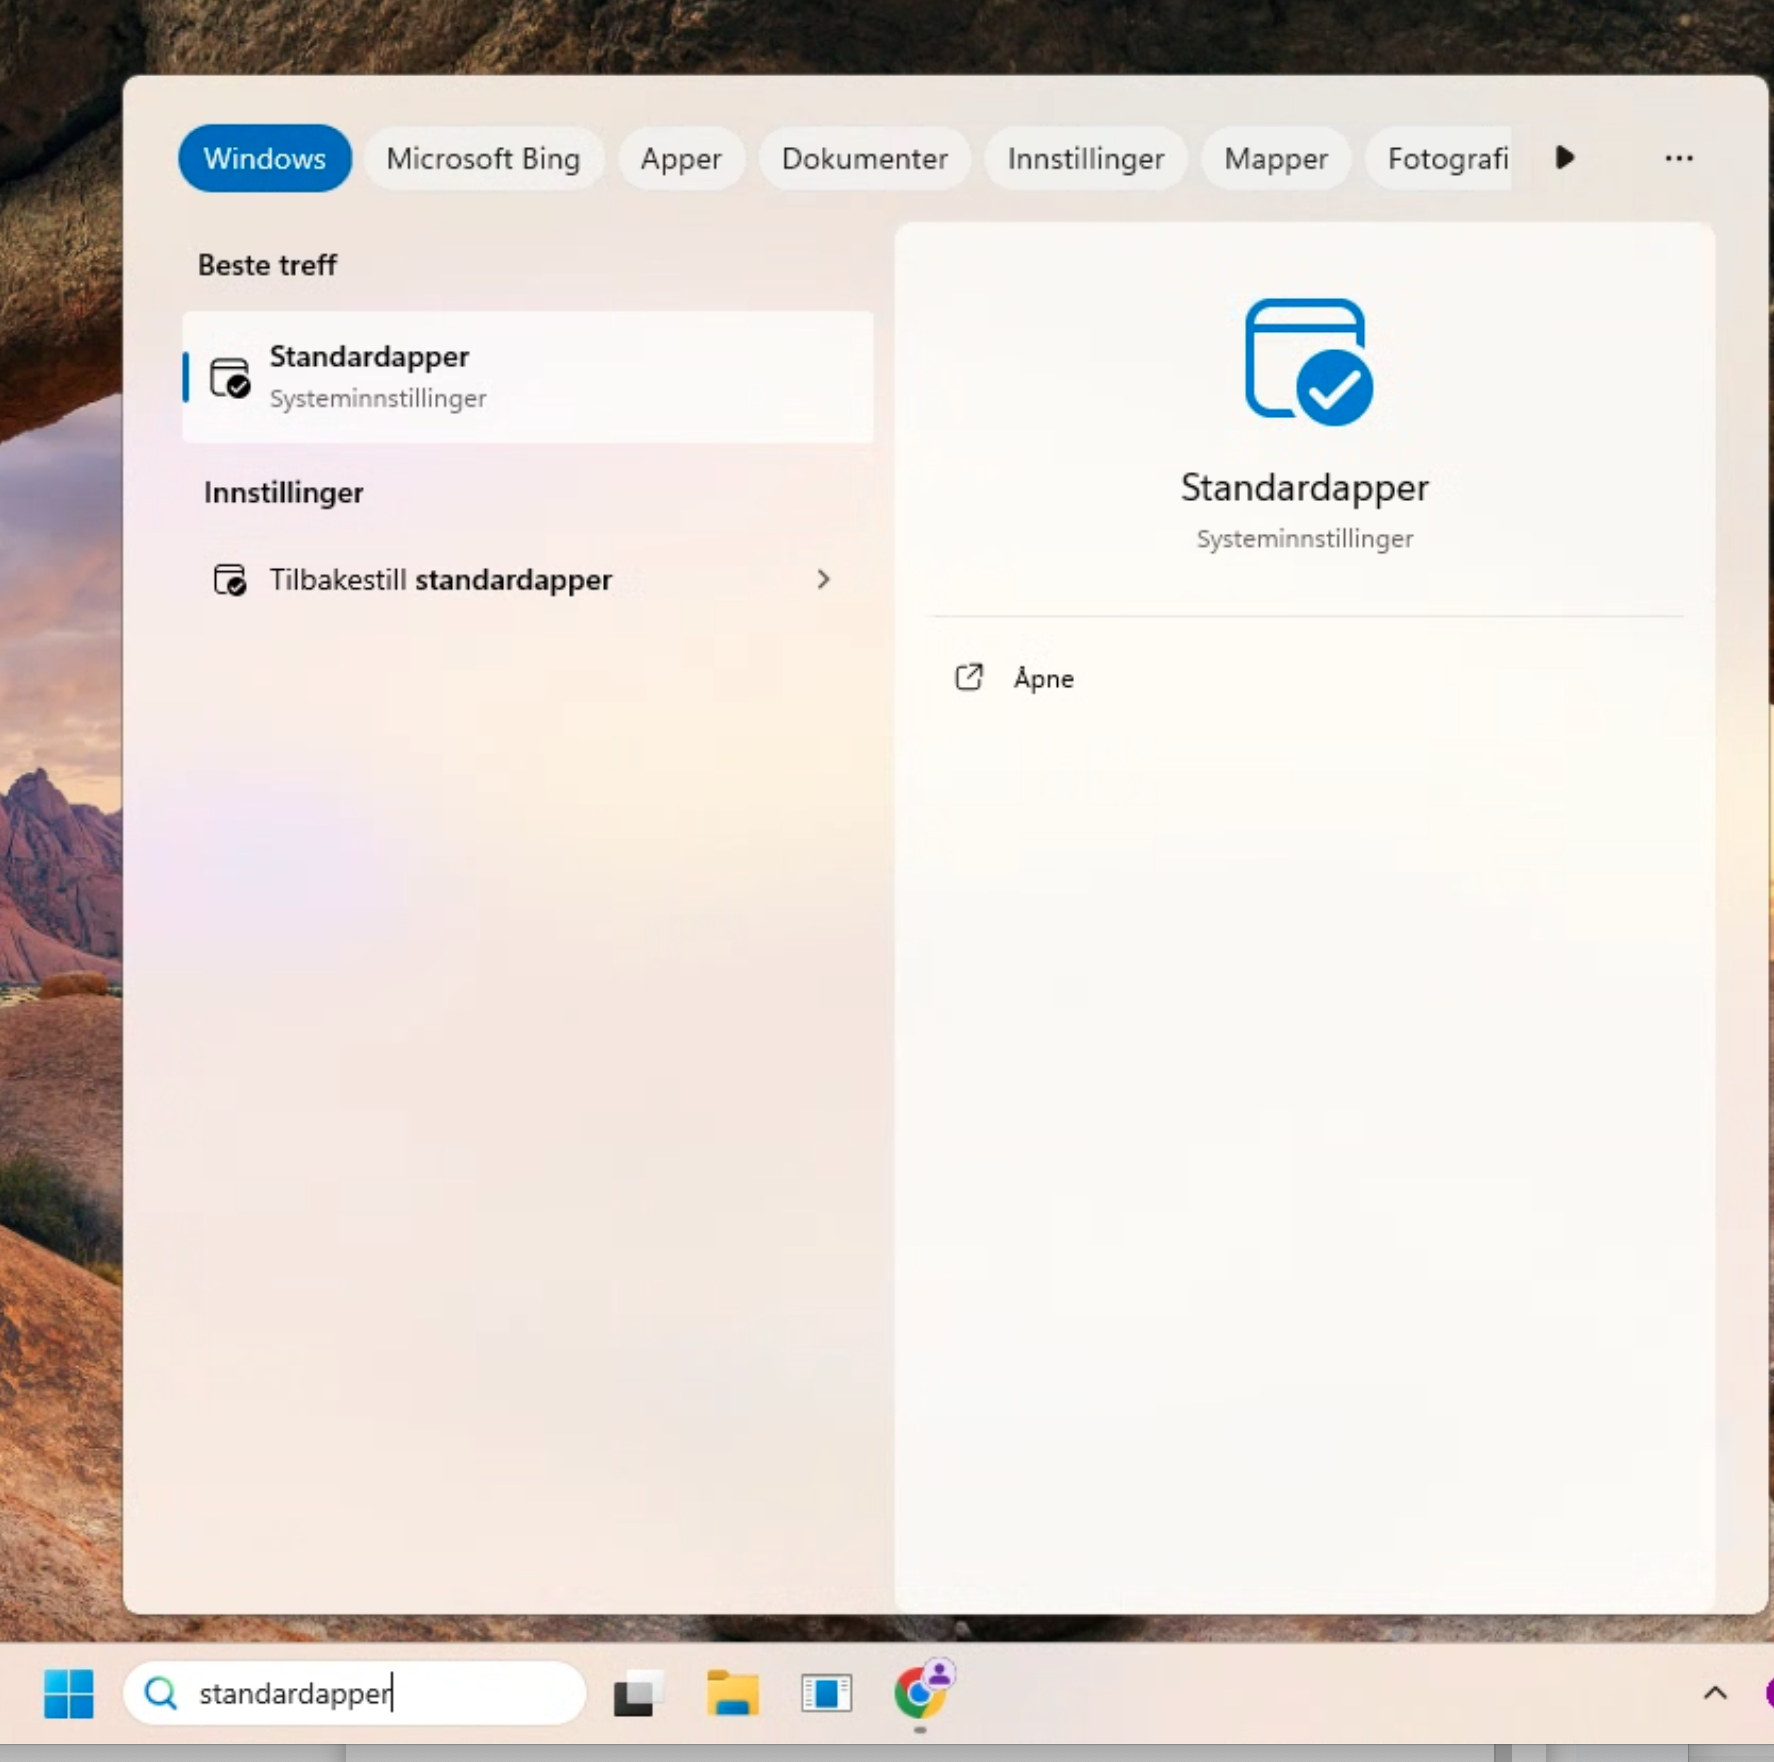Select the Apper filter pill
Image resolution: width=1774 pixels, height=1762 pixels.
coord(680,158)
